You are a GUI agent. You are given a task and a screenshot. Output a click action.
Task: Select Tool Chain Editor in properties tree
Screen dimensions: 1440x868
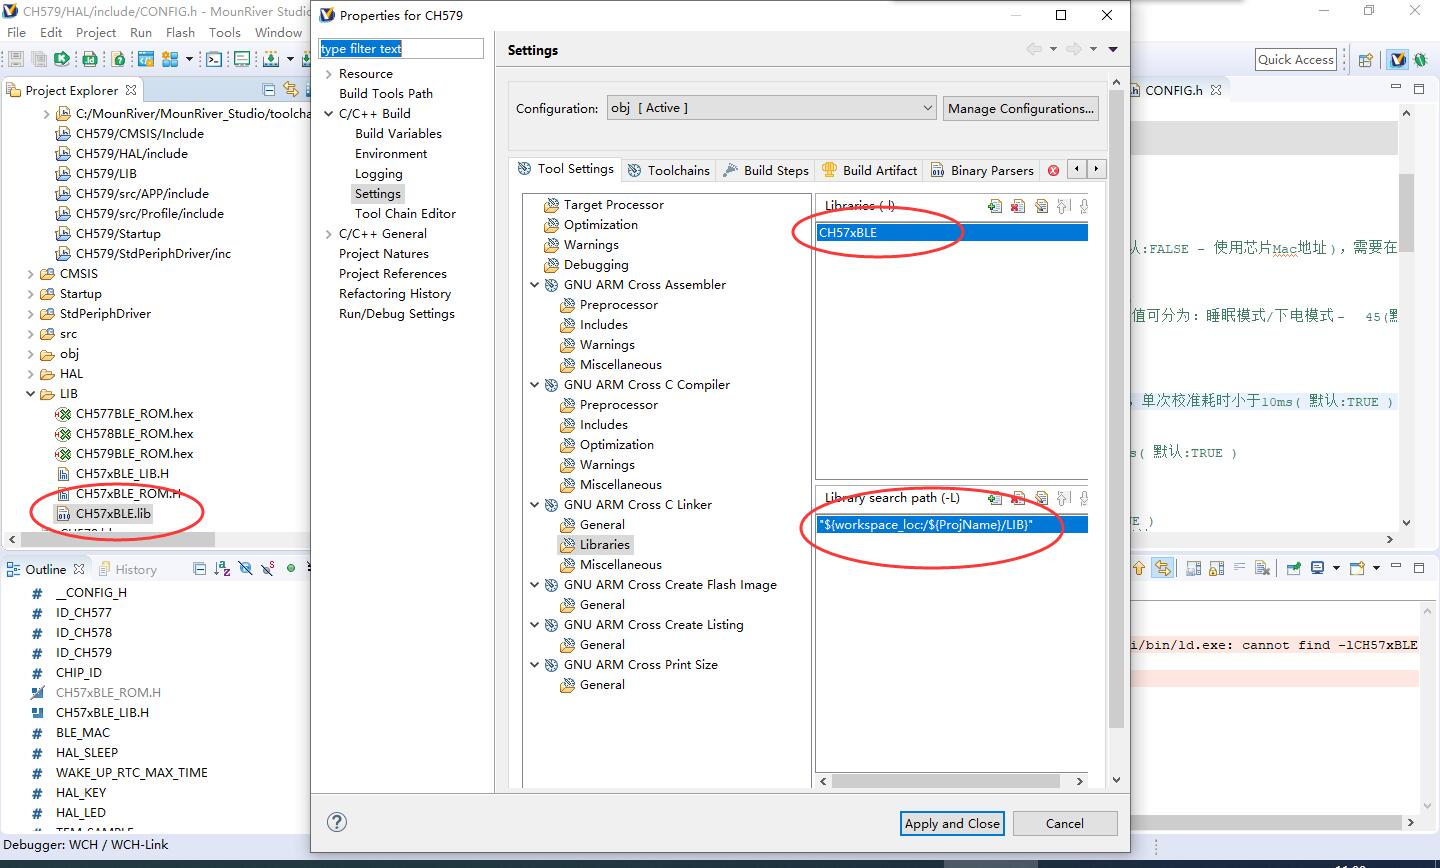pyautogui.click(x=405, y=214)
